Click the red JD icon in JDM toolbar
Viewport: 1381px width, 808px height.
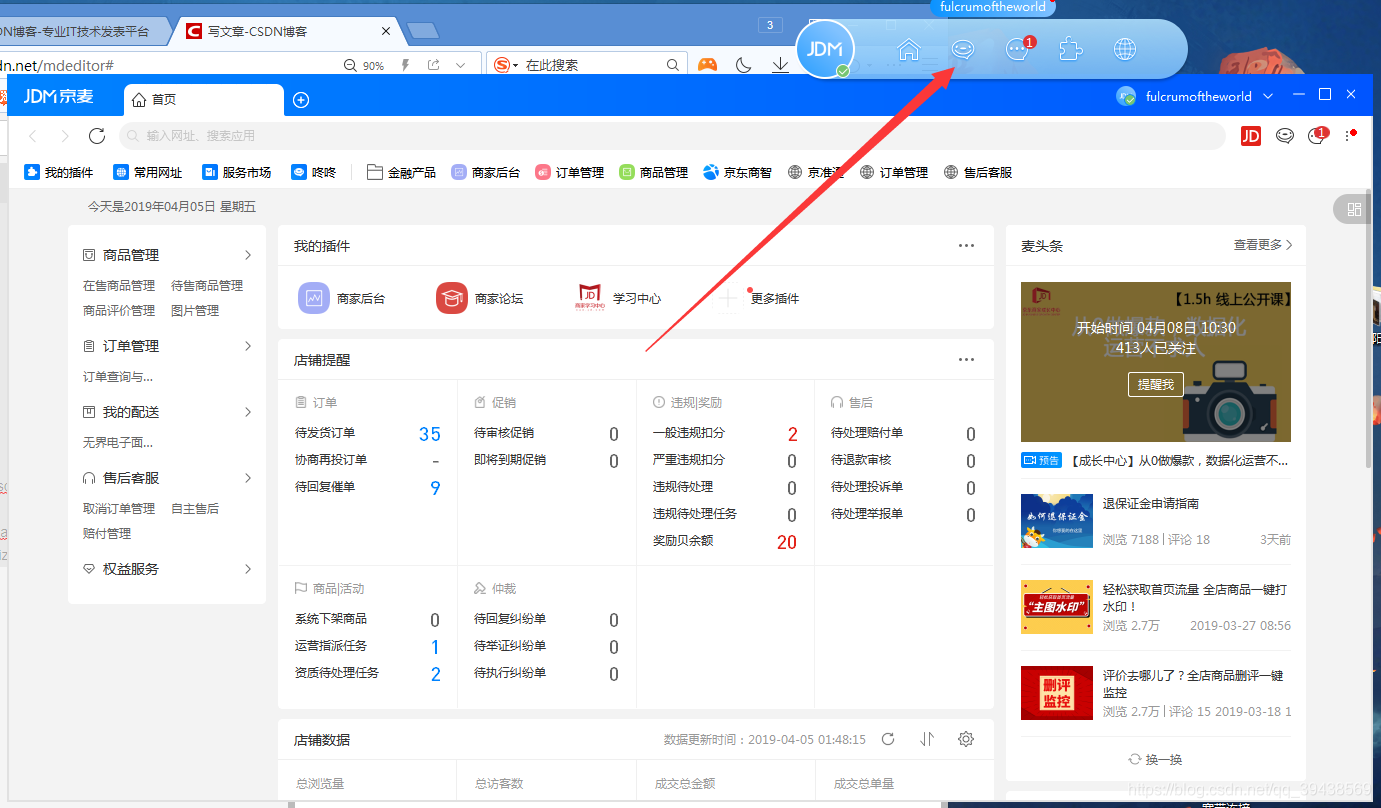point(1251,136)
